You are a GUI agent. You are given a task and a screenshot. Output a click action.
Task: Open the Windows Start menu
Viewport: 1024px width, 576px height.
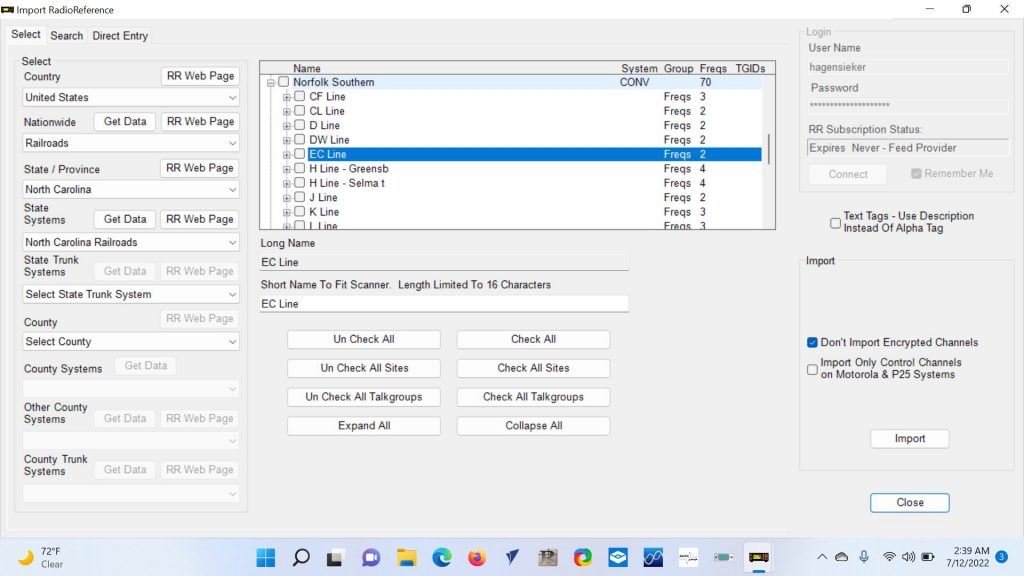click(265, 557)
